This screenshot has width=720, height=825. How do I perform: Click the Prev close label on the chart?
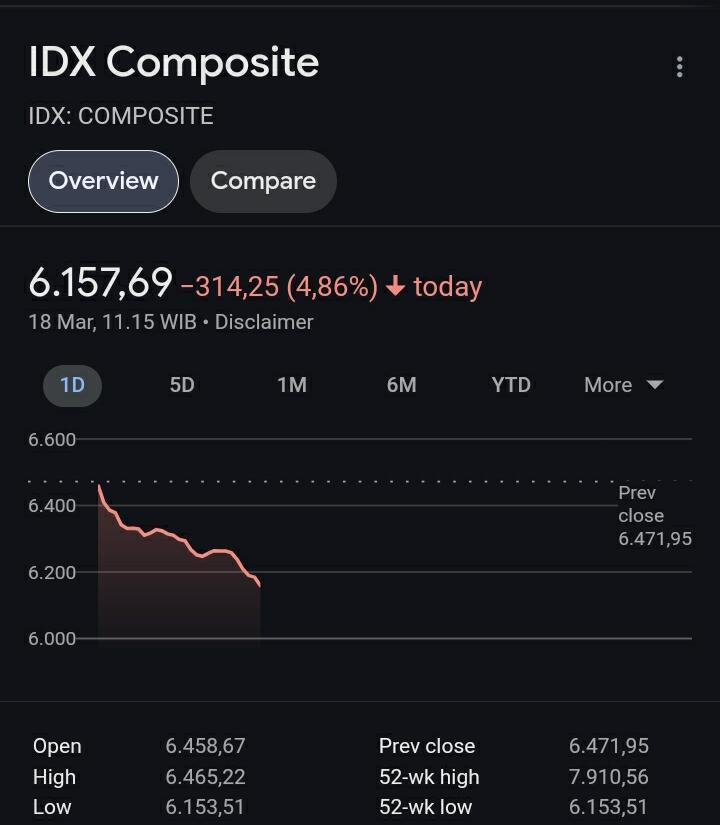(641, 504)
